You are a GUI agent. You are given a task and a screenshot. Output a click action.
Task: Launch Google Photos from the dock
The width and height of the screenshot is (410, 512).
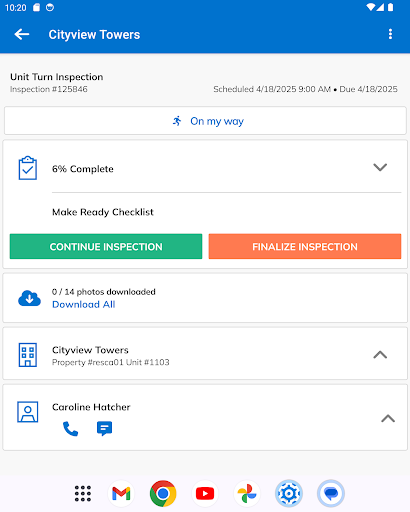247,493
